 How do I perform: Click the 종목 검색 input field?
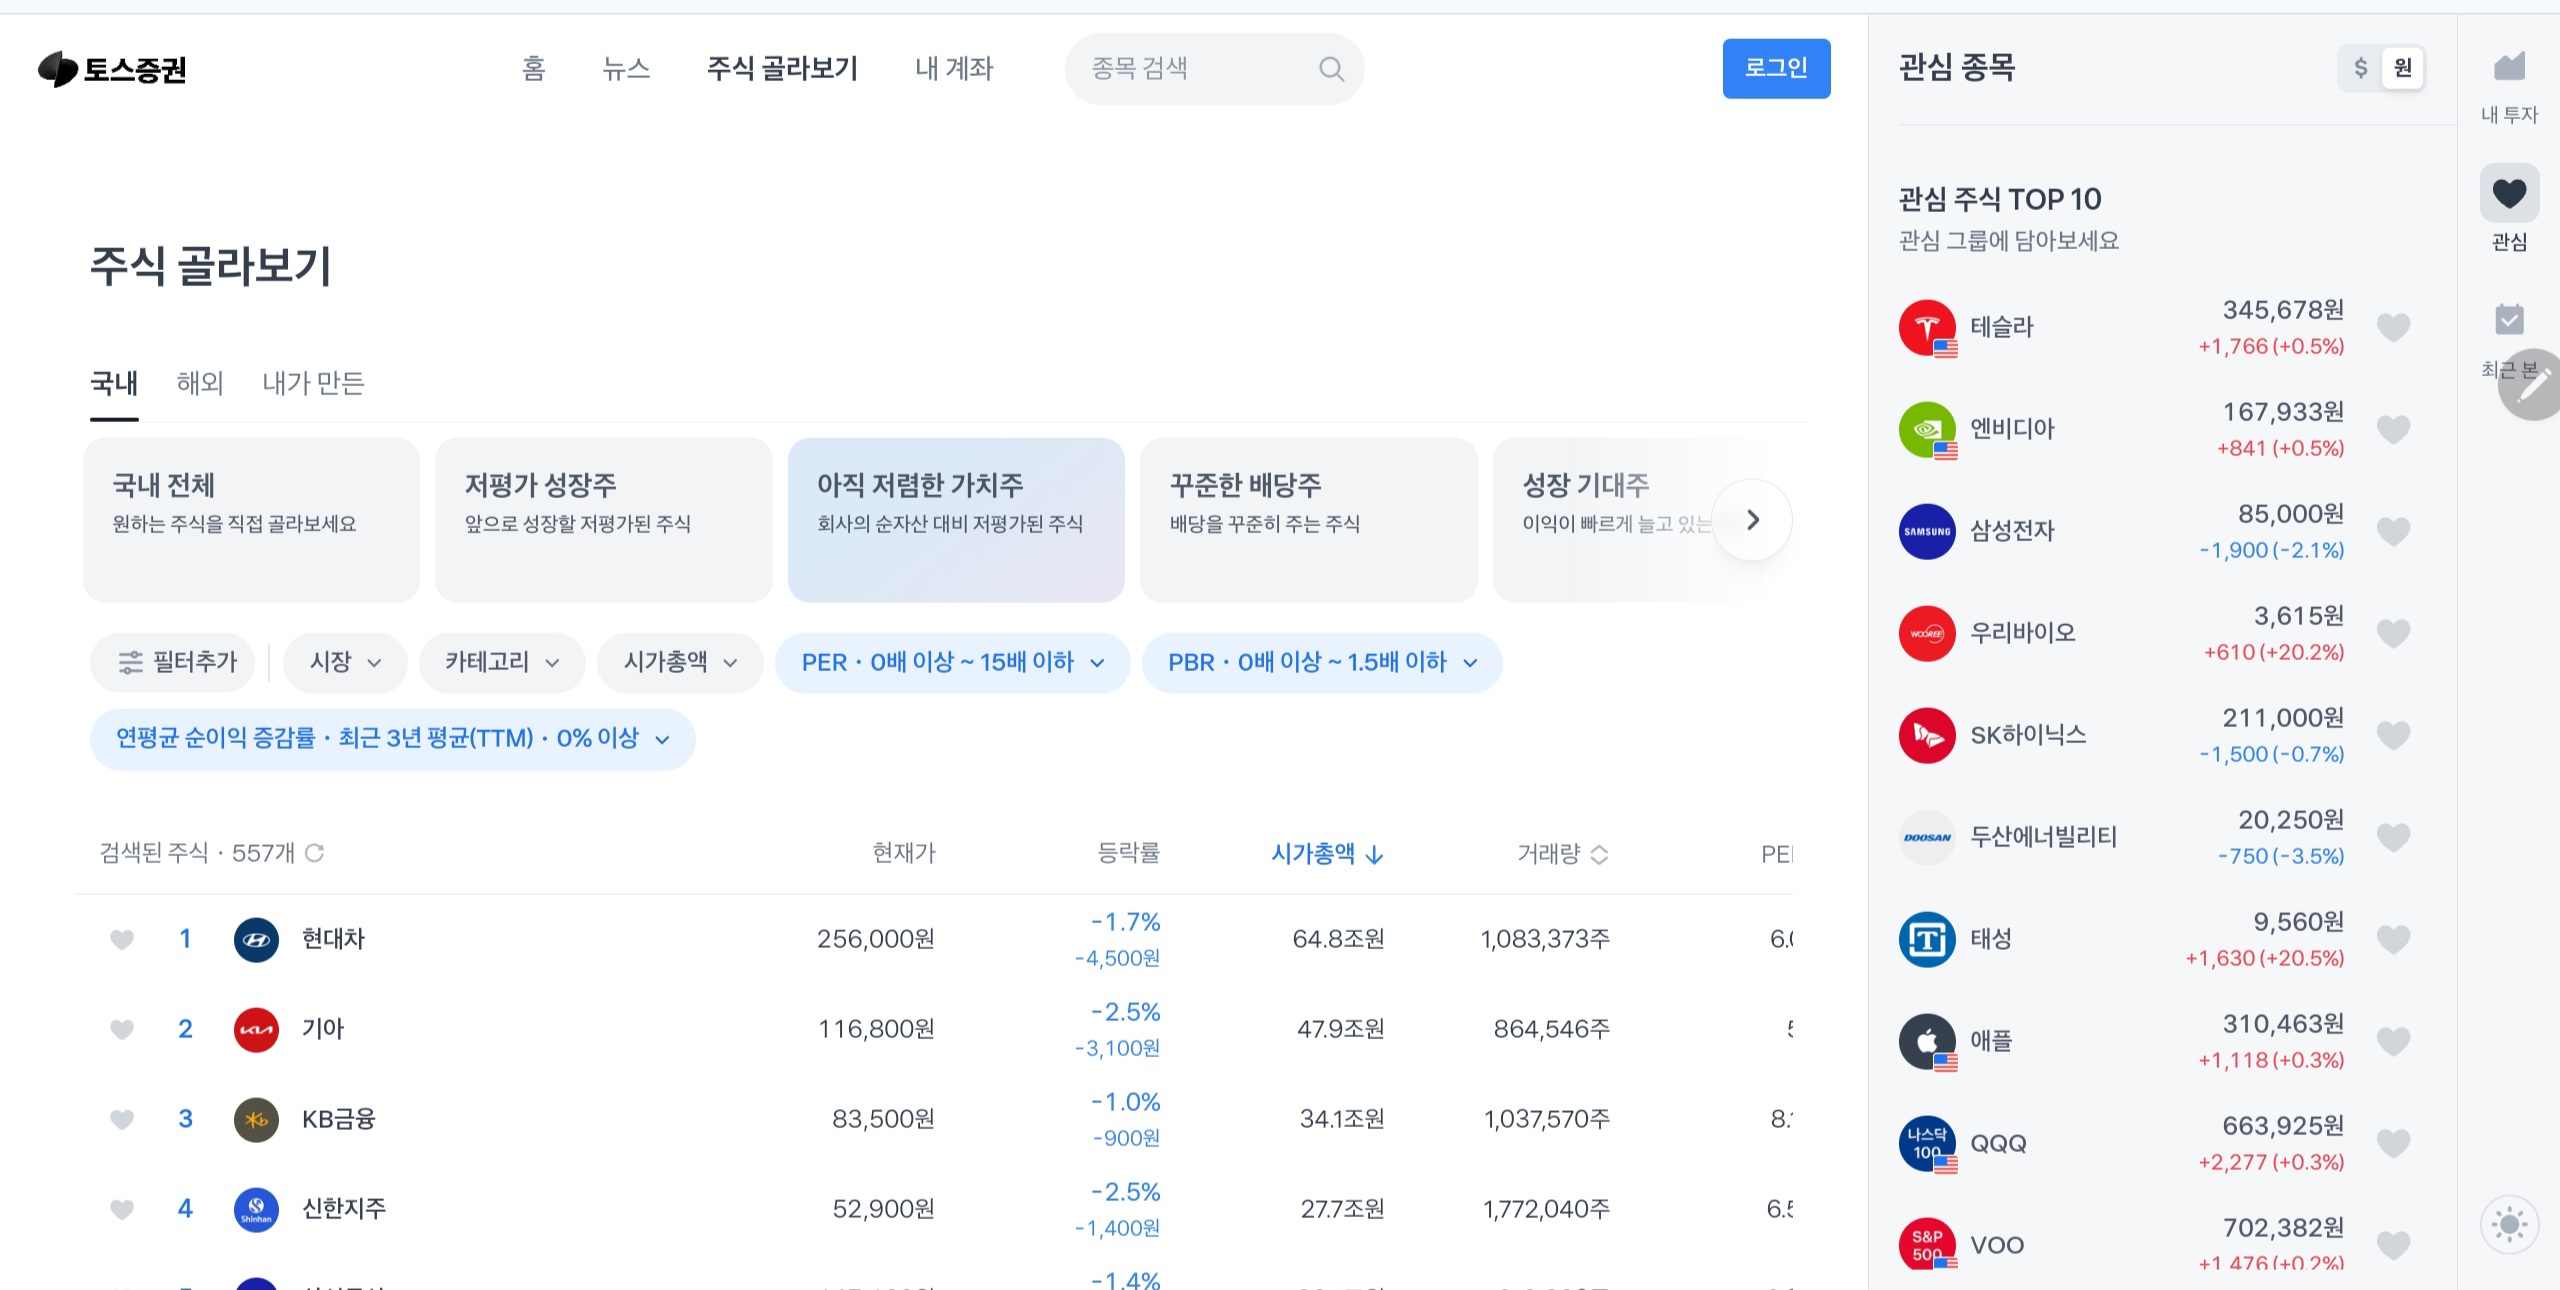pyautogui.click(x=1214, y=69)
